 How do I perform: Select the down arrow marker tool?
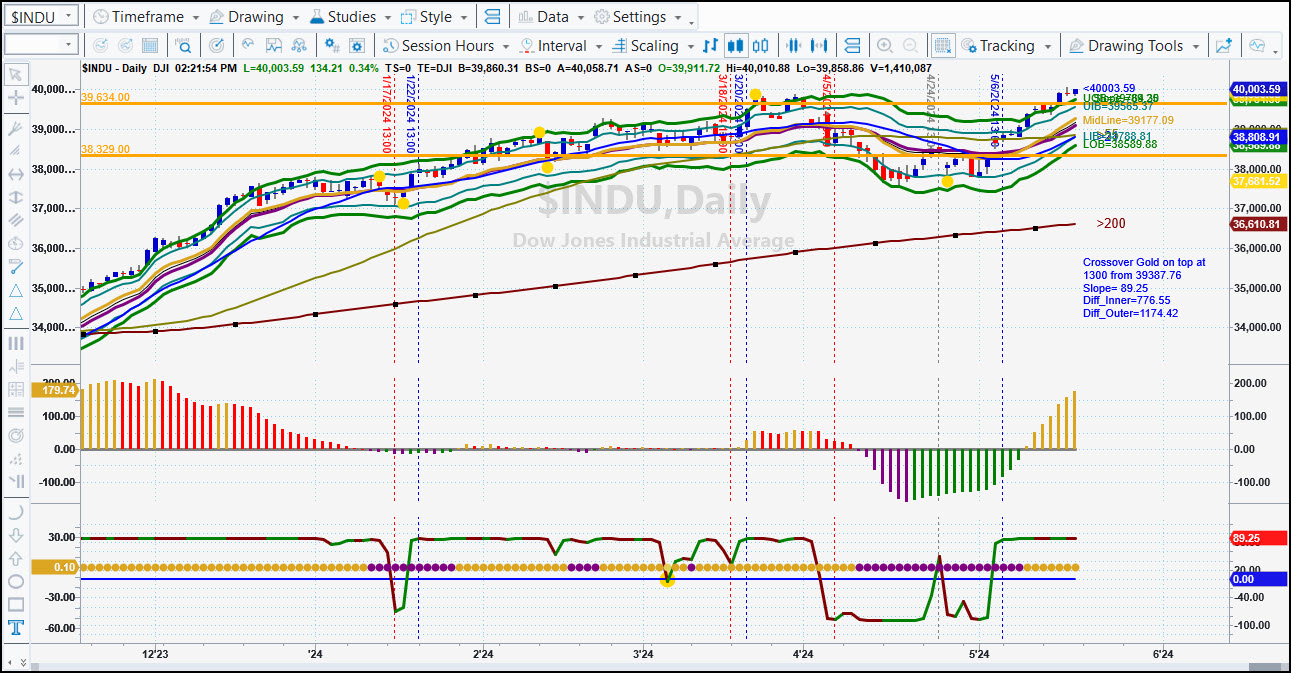point(16,534)
